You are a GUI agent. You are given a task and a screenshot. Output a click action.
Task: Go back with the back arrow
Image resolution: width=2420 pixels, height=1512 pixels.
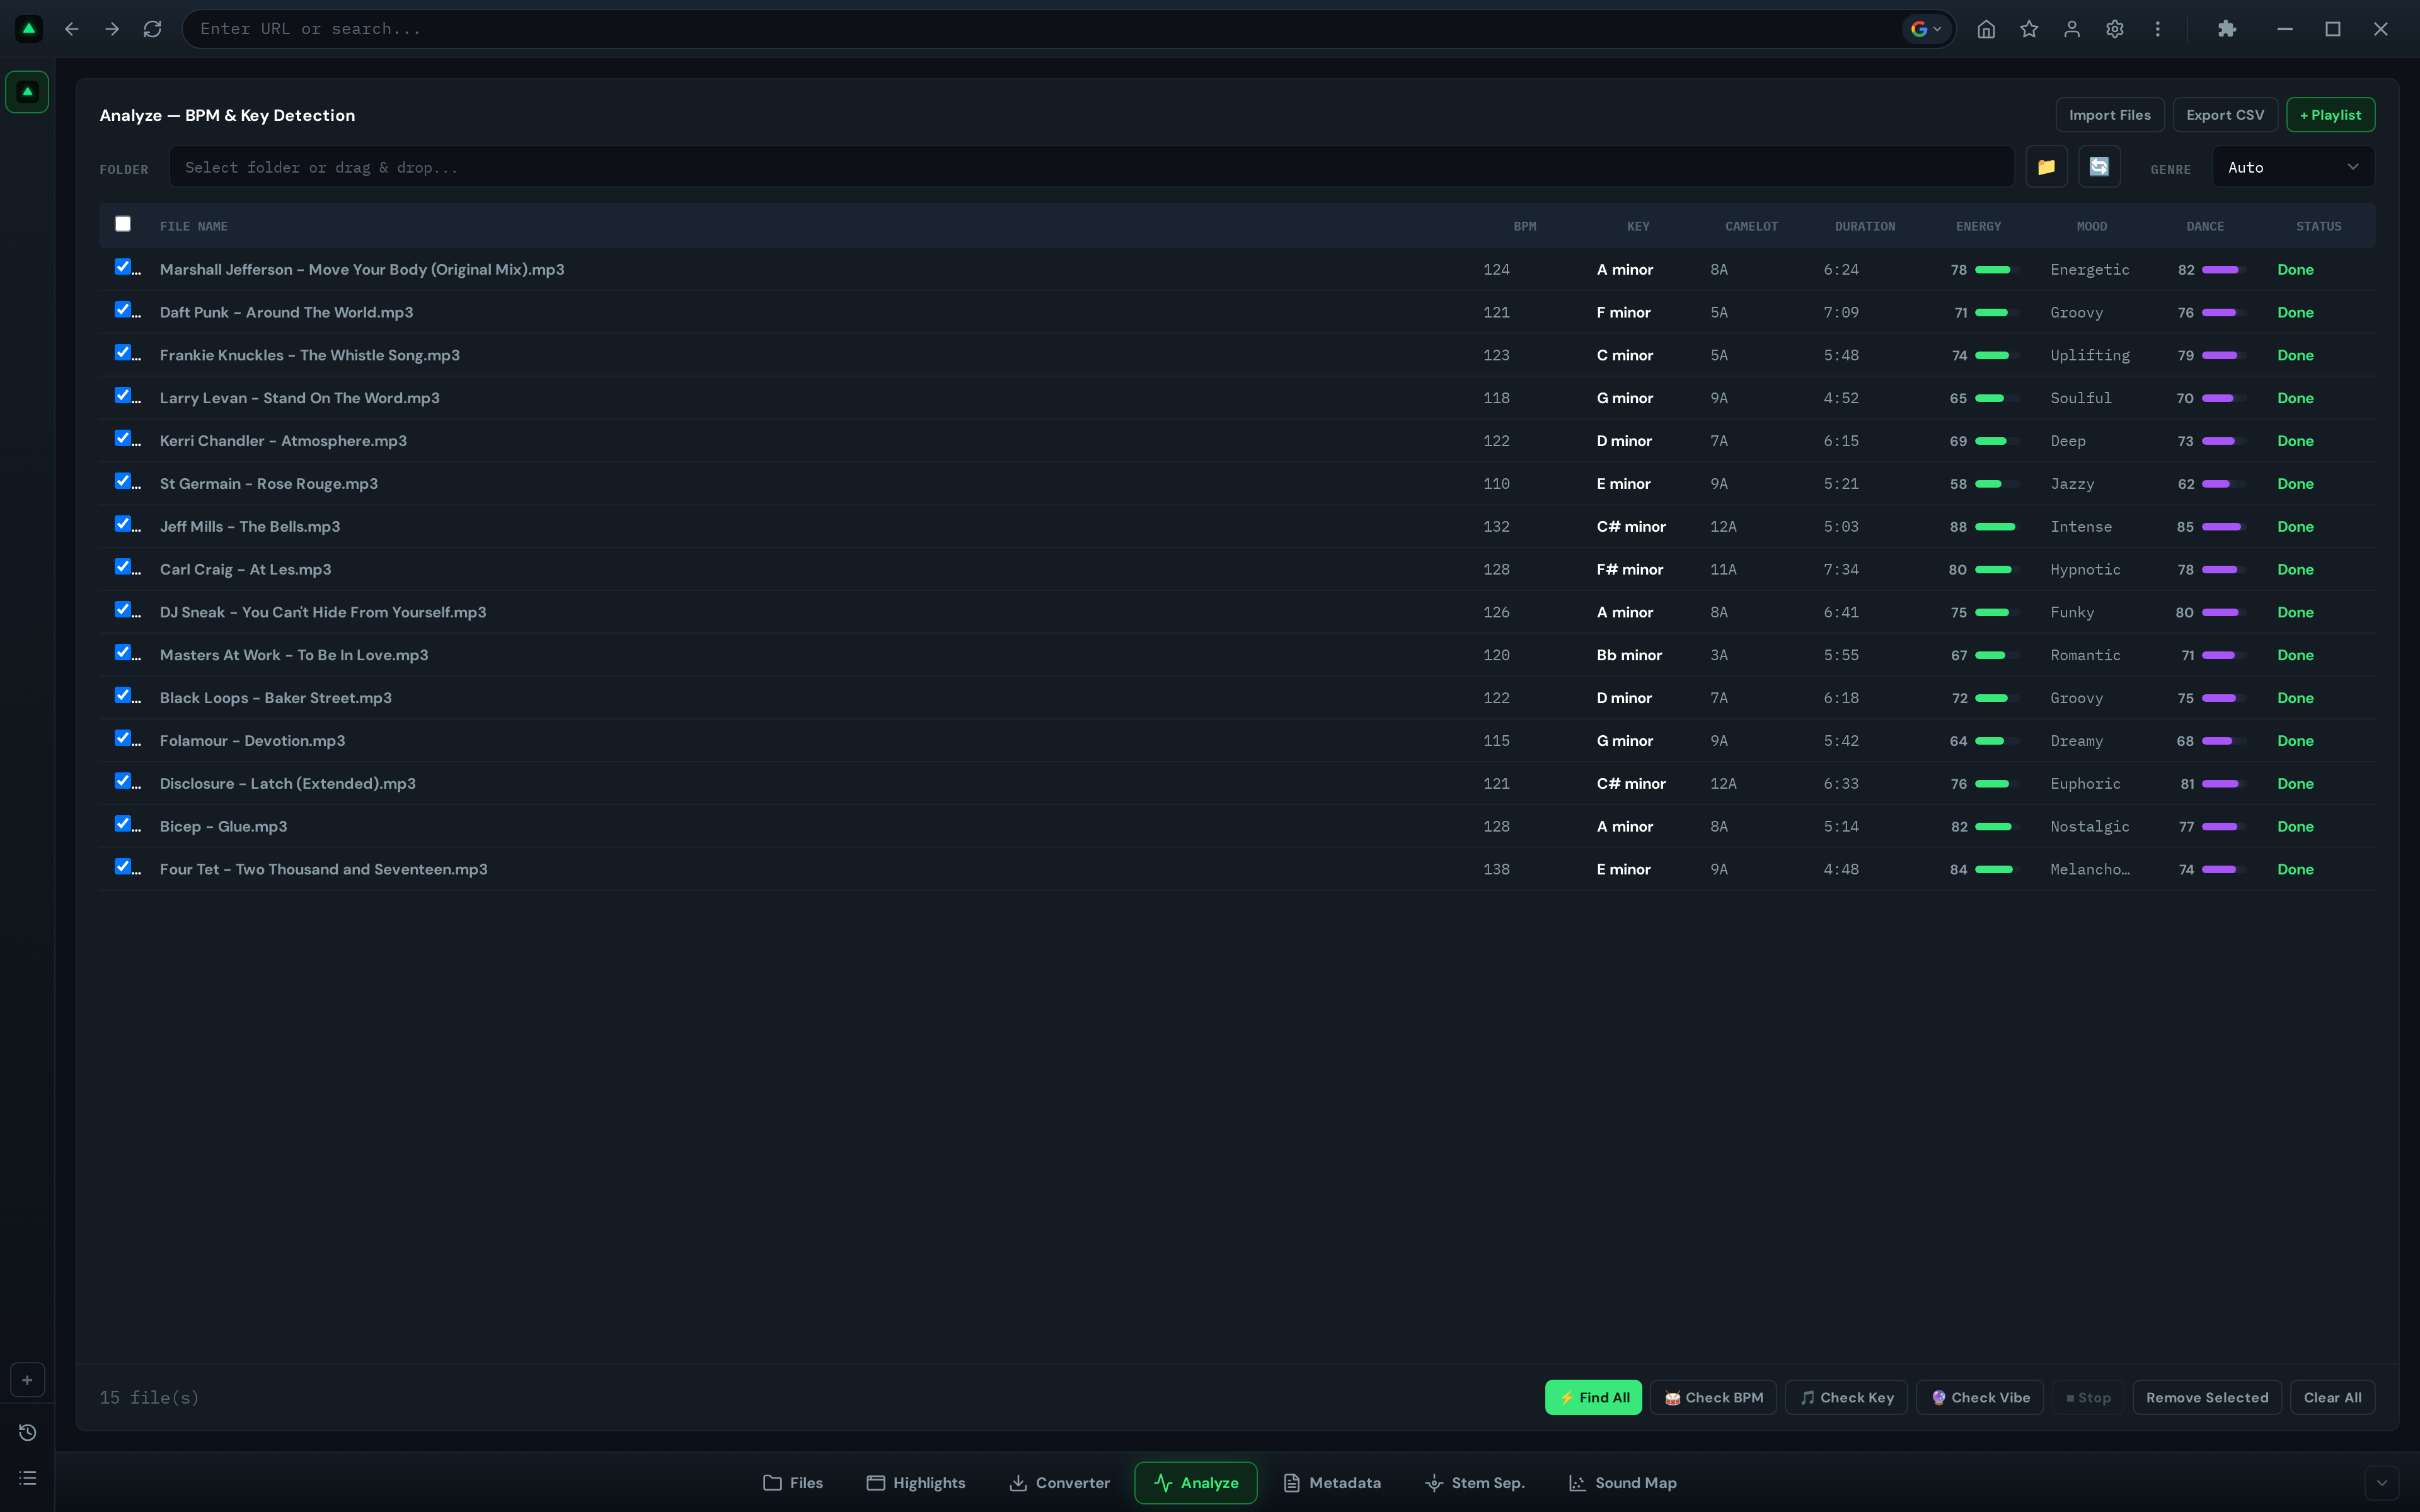71,29
